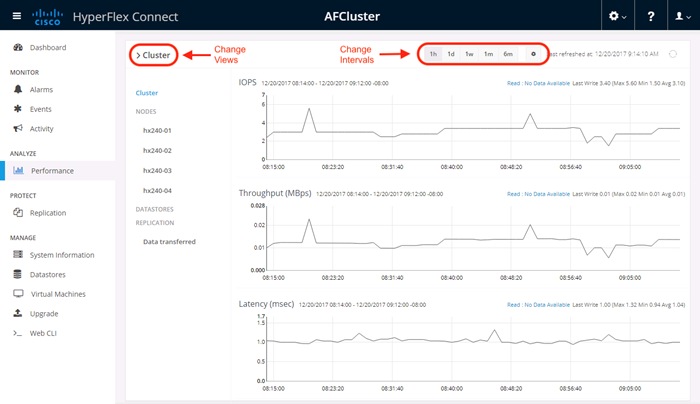The image size is (700, 404).
Task: Click the AFCluster title
Action: pyautogui.click(x=352, y=16)
